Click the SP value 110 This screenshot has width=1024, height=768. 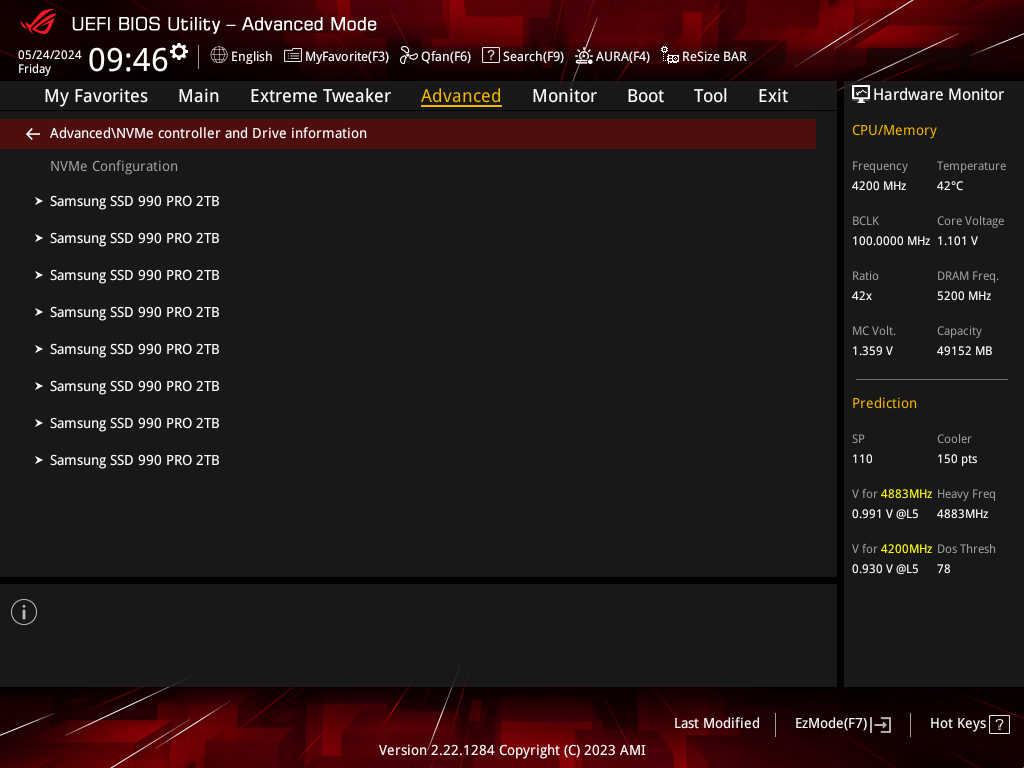[862, 459]
